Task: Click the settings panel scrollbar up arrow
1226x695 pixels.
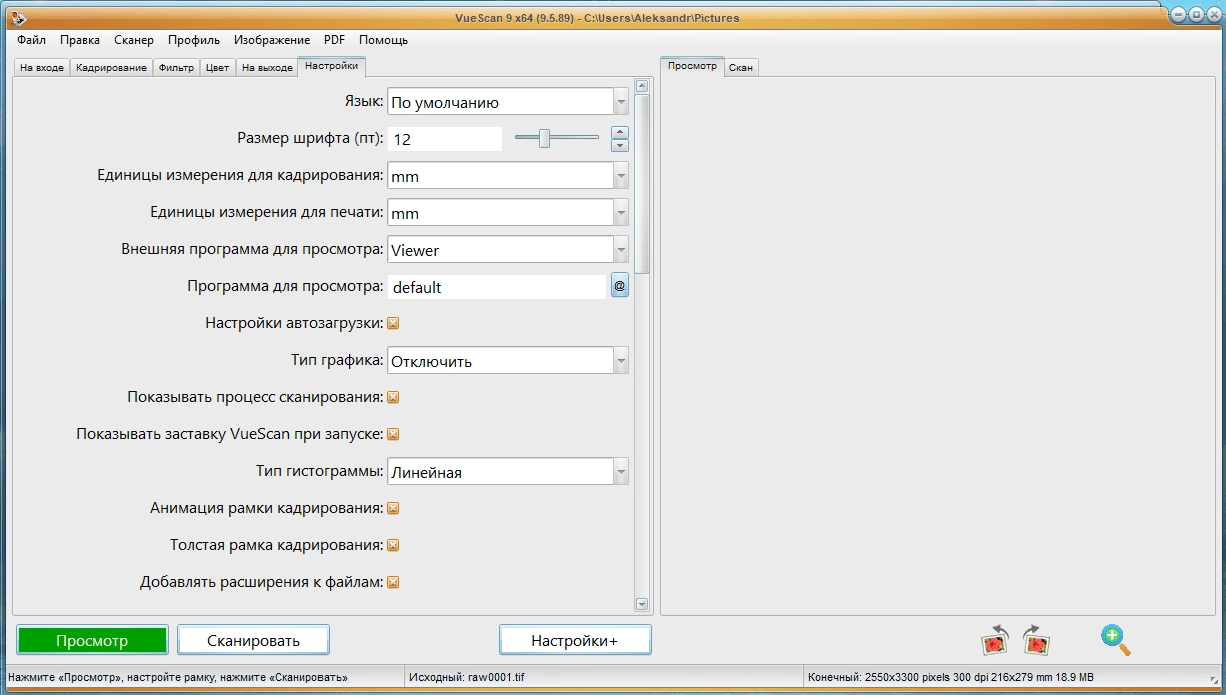Action: pyautogui.click(x=642, y=86)
